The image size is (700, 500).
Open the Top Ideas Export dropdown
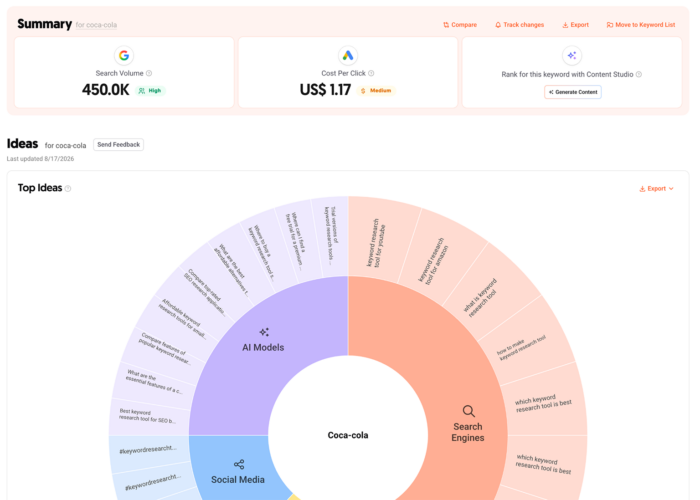[x=656, y=189]
